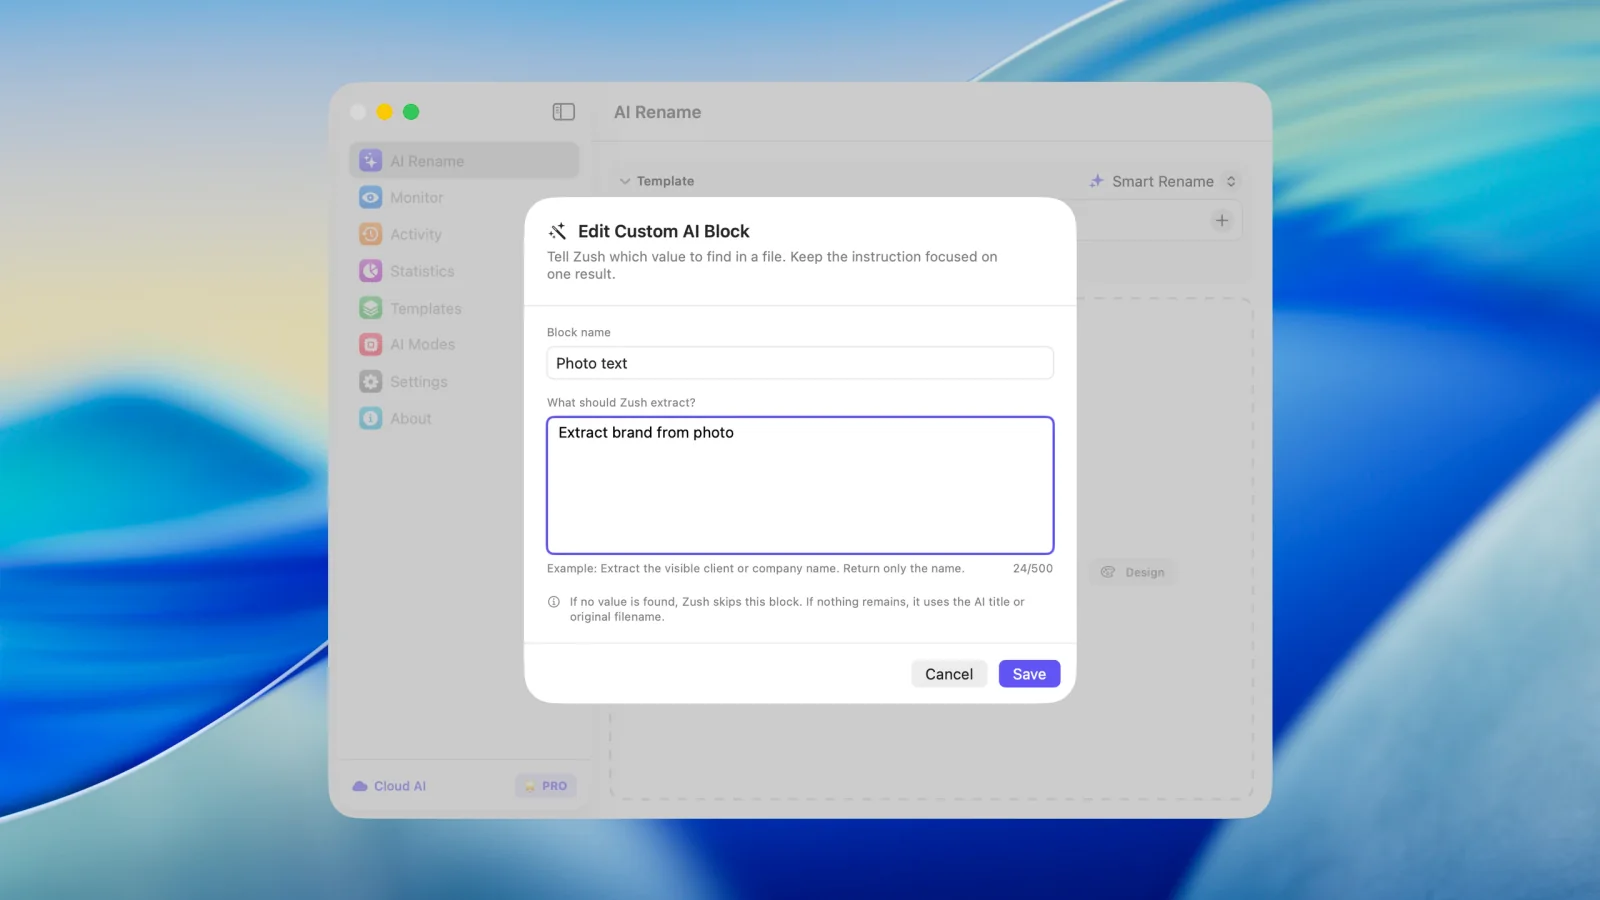This screenshot has height=900, width=1600.
Task: Click the yellow minimize window button
Action: point(384,112)
